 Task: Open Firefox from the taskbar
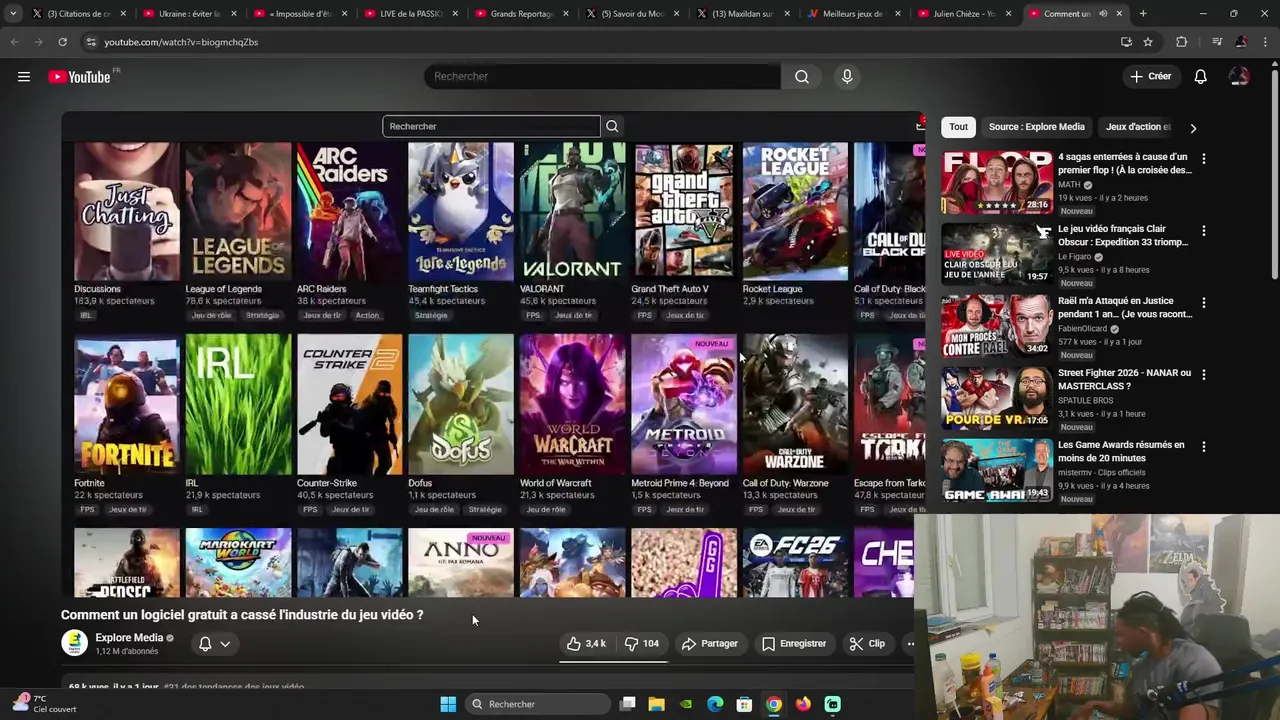pos(803,704)
